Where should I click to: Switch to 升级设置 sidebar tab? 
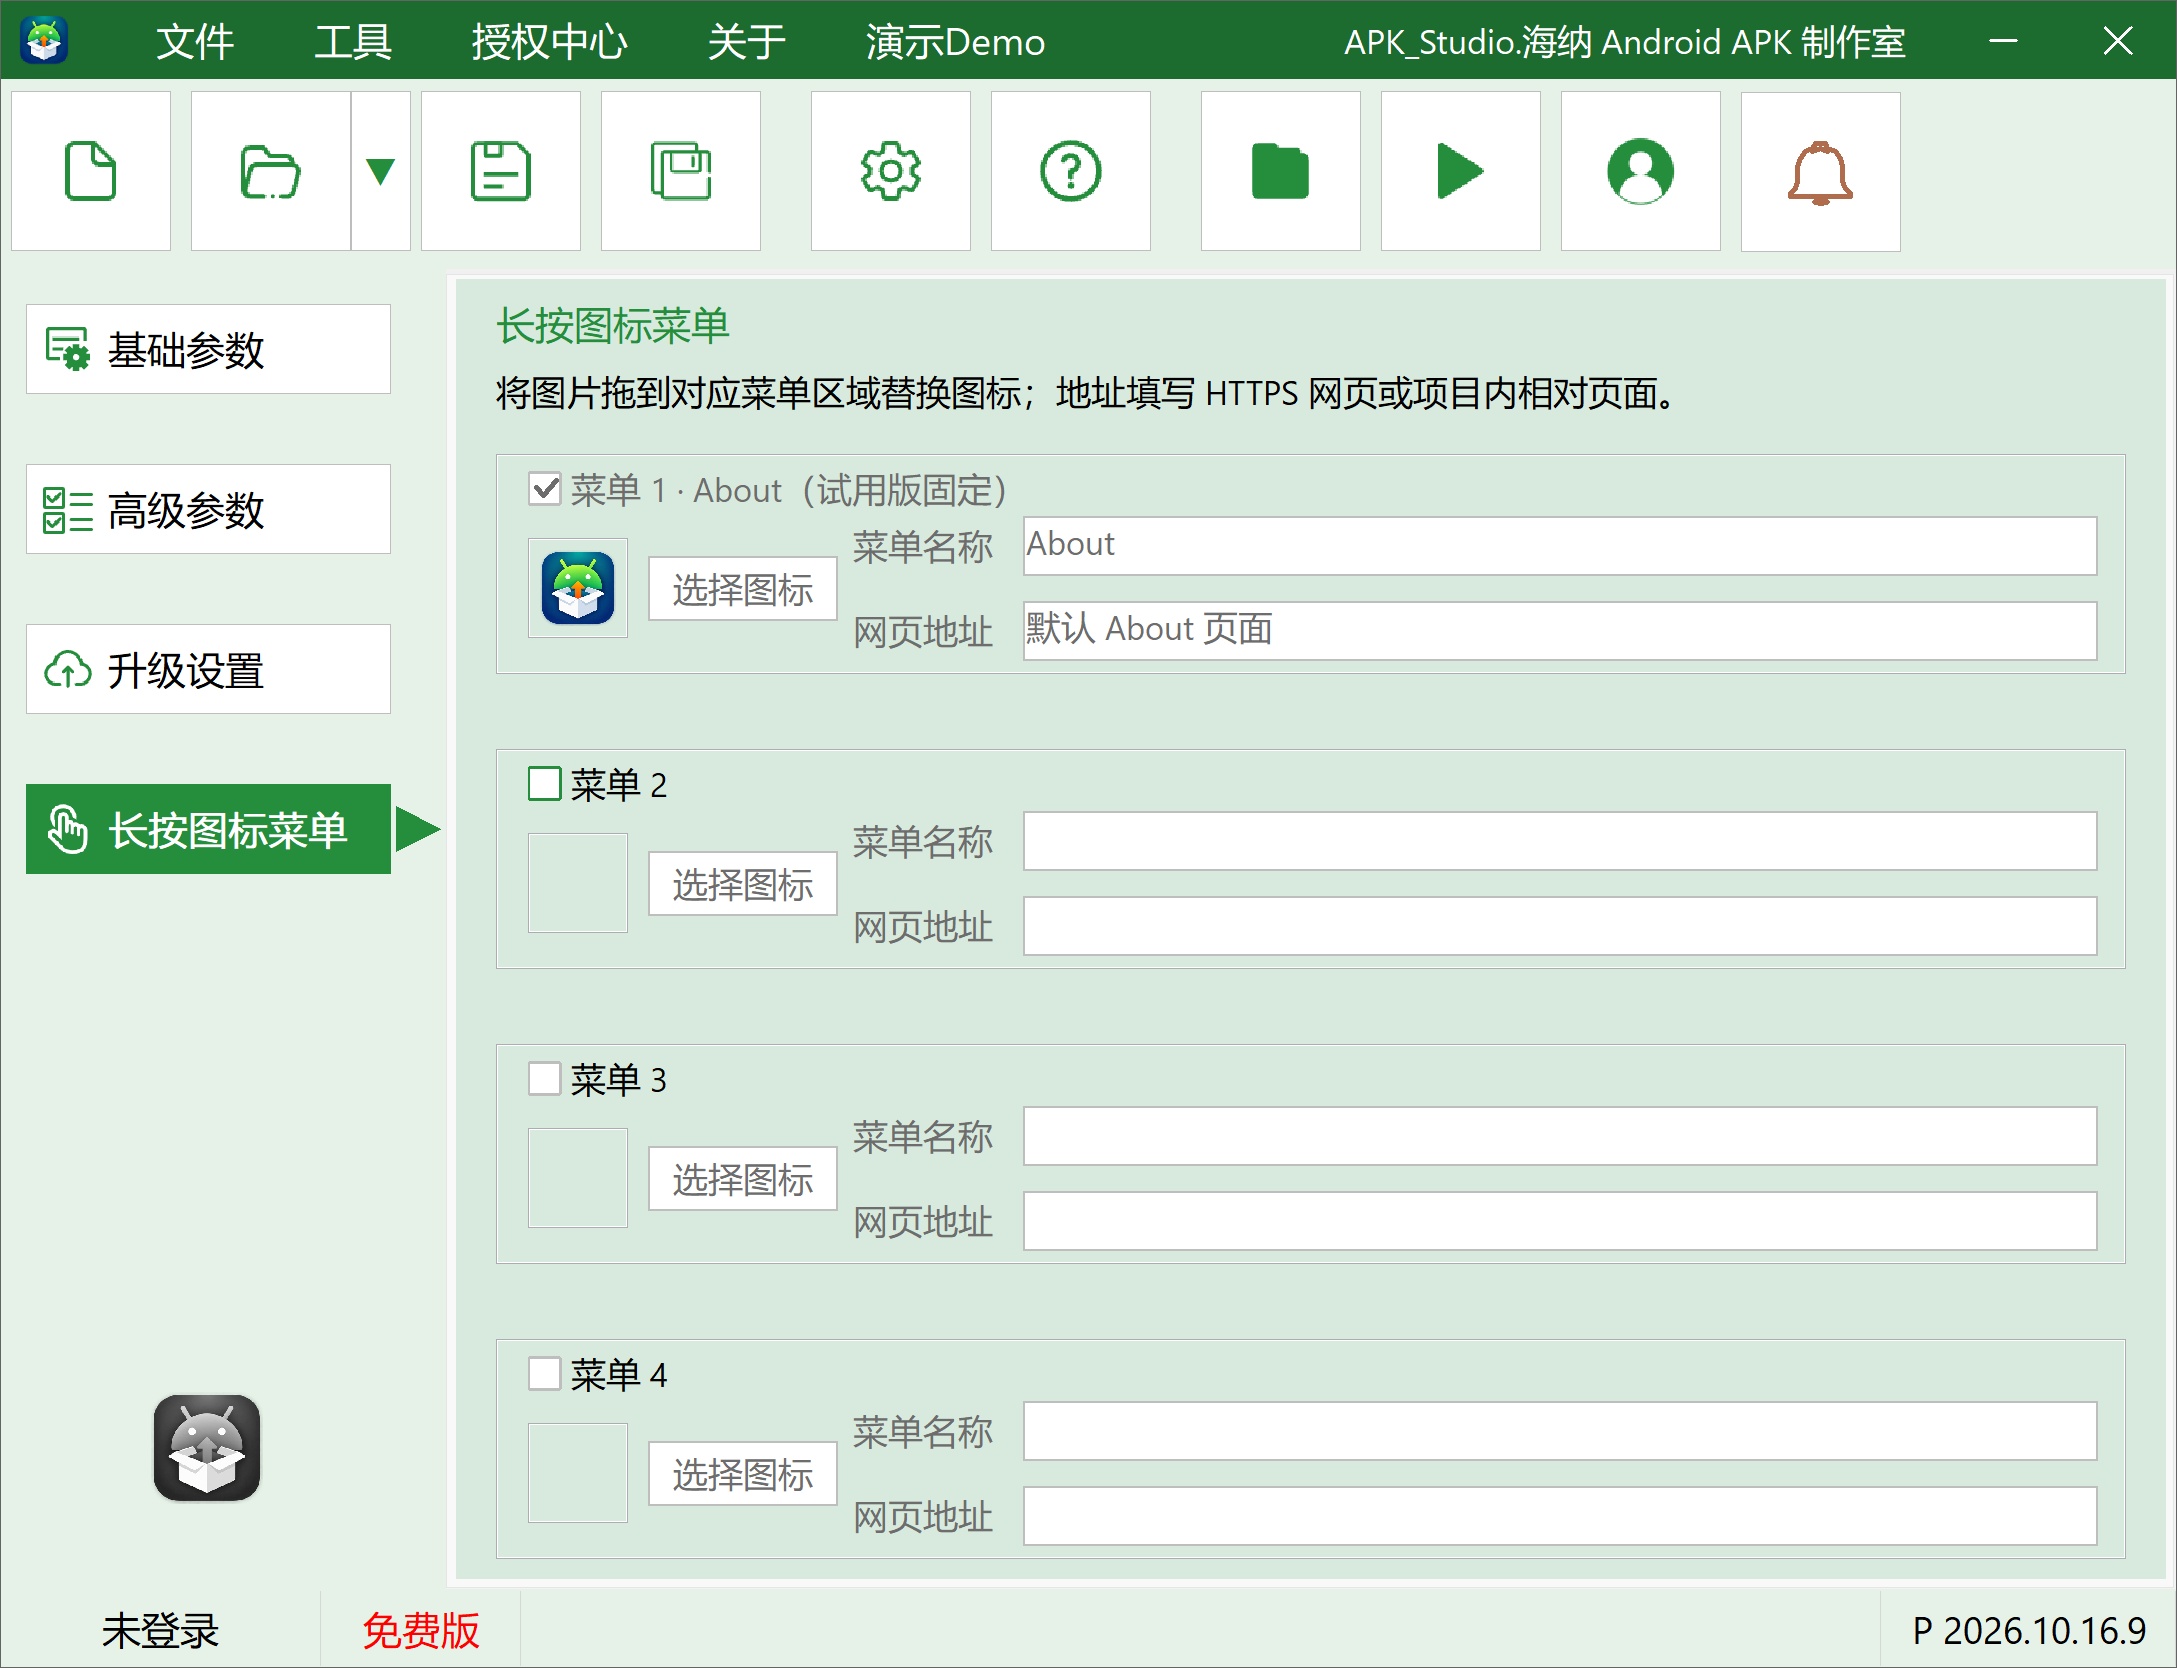(x=208, y=669)
